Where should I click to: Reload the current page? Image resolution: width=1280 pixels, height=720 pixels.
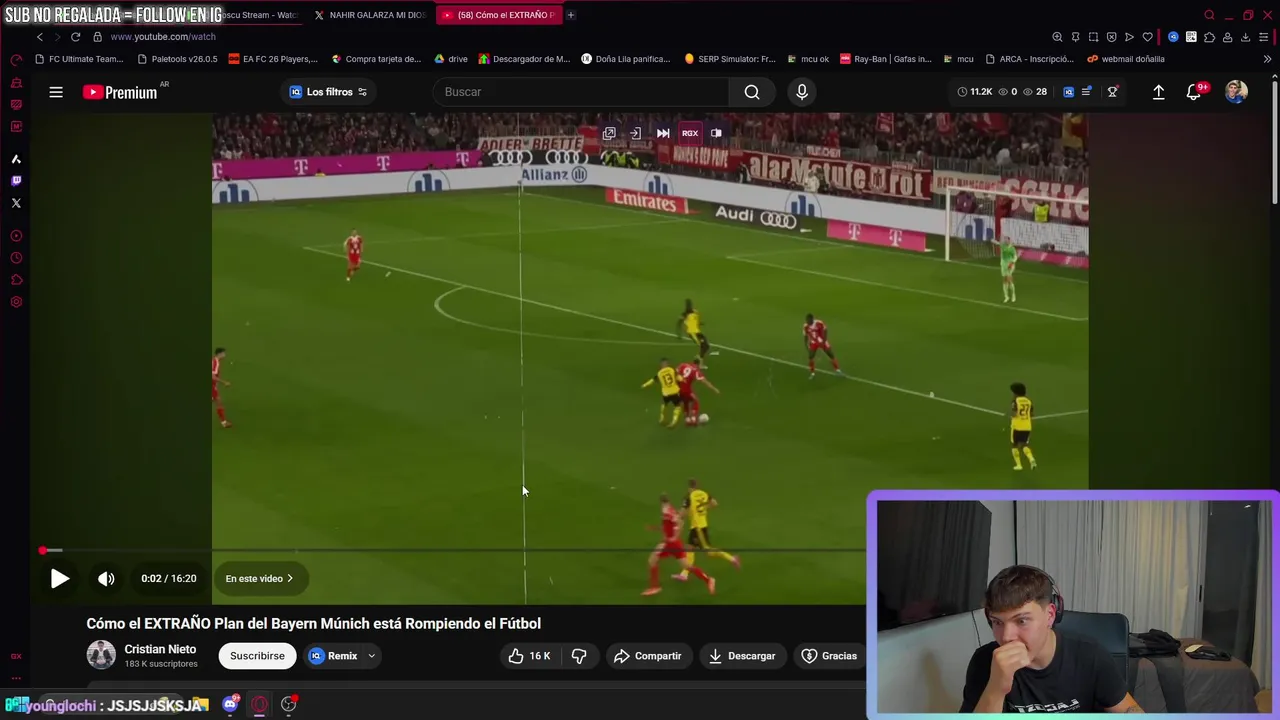click(75, 37)
